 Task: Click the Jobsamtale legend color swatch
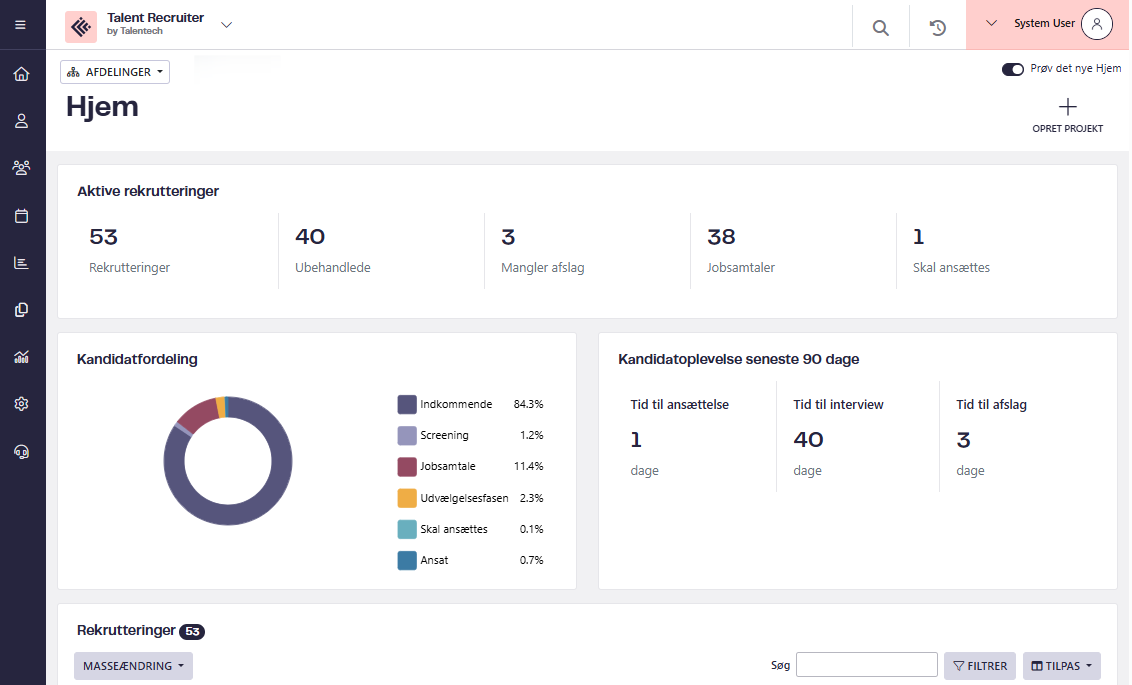407,467
